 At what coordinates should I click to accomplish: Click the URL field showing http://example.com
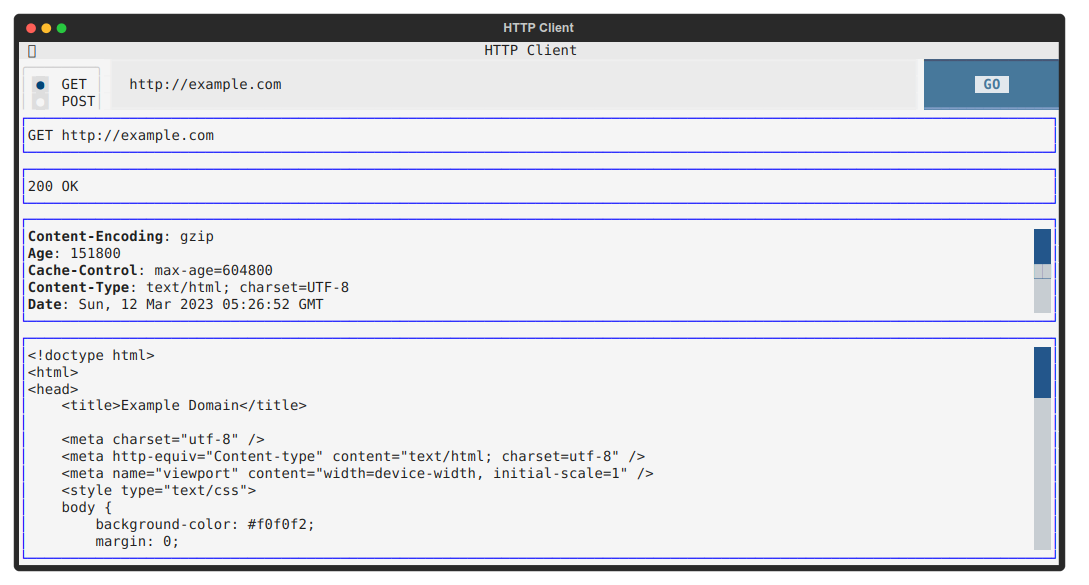[x=515, y=85]
